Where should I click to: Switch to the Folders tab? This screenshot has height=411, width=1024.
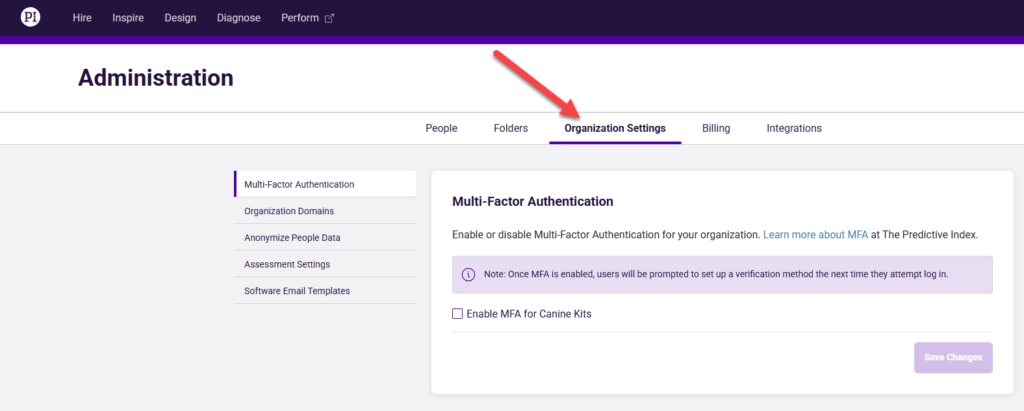tap(510, 128)
